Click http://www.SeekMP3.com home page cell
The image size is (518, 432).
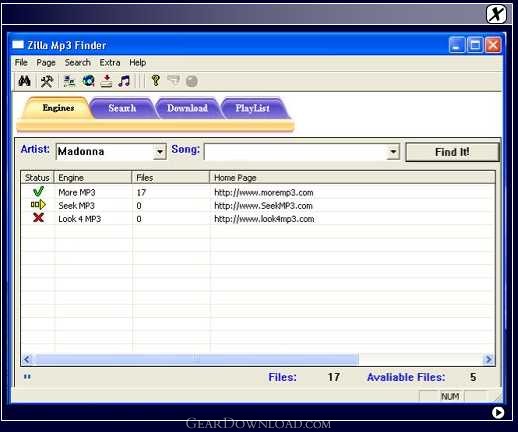[263, 206]
